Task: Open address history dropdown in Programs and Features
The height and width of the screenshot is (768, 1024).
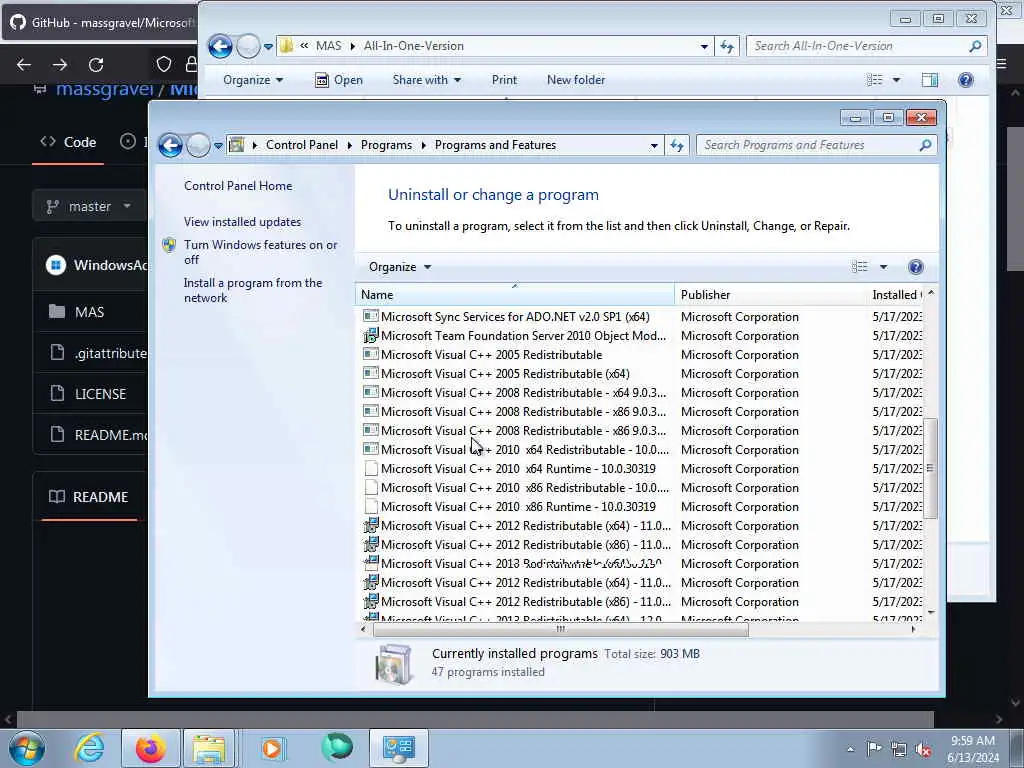Action: click(x=654, y=145)
